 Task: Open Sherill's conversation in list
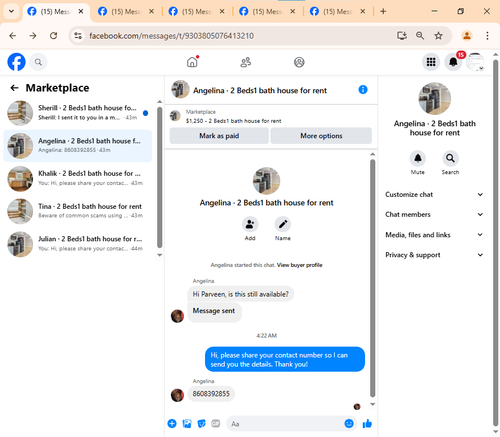pyautogui.click(x=78, y=113)
